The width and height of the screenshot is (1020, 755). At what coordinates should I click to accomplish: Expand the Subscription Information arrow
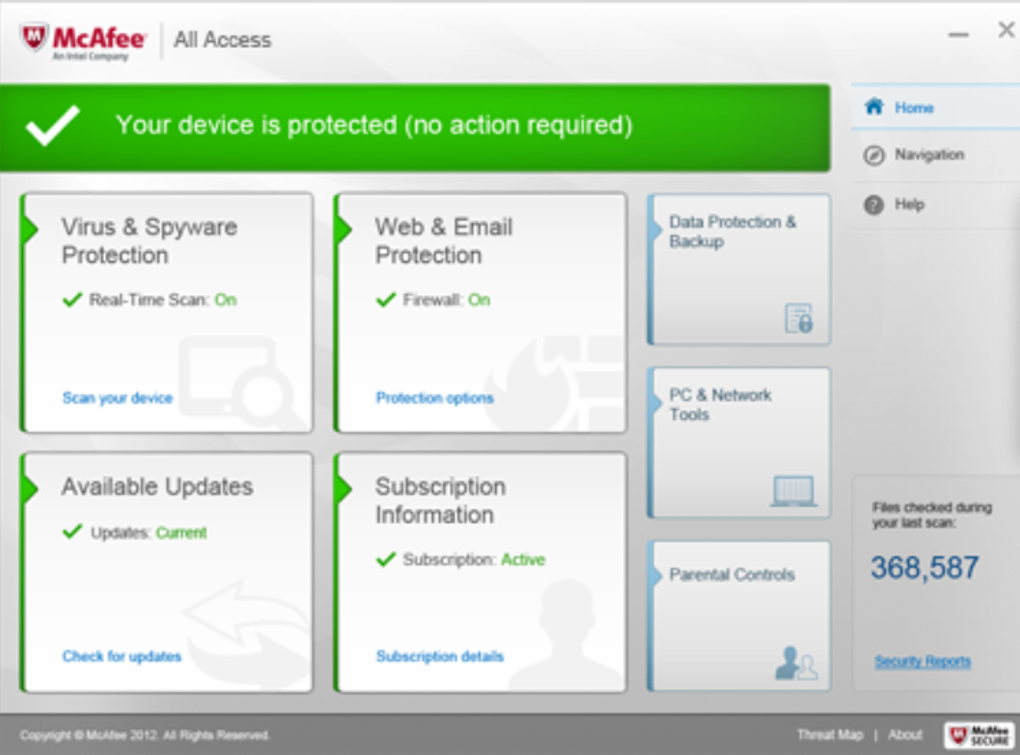pyautogui.click(x=343, y=488)
